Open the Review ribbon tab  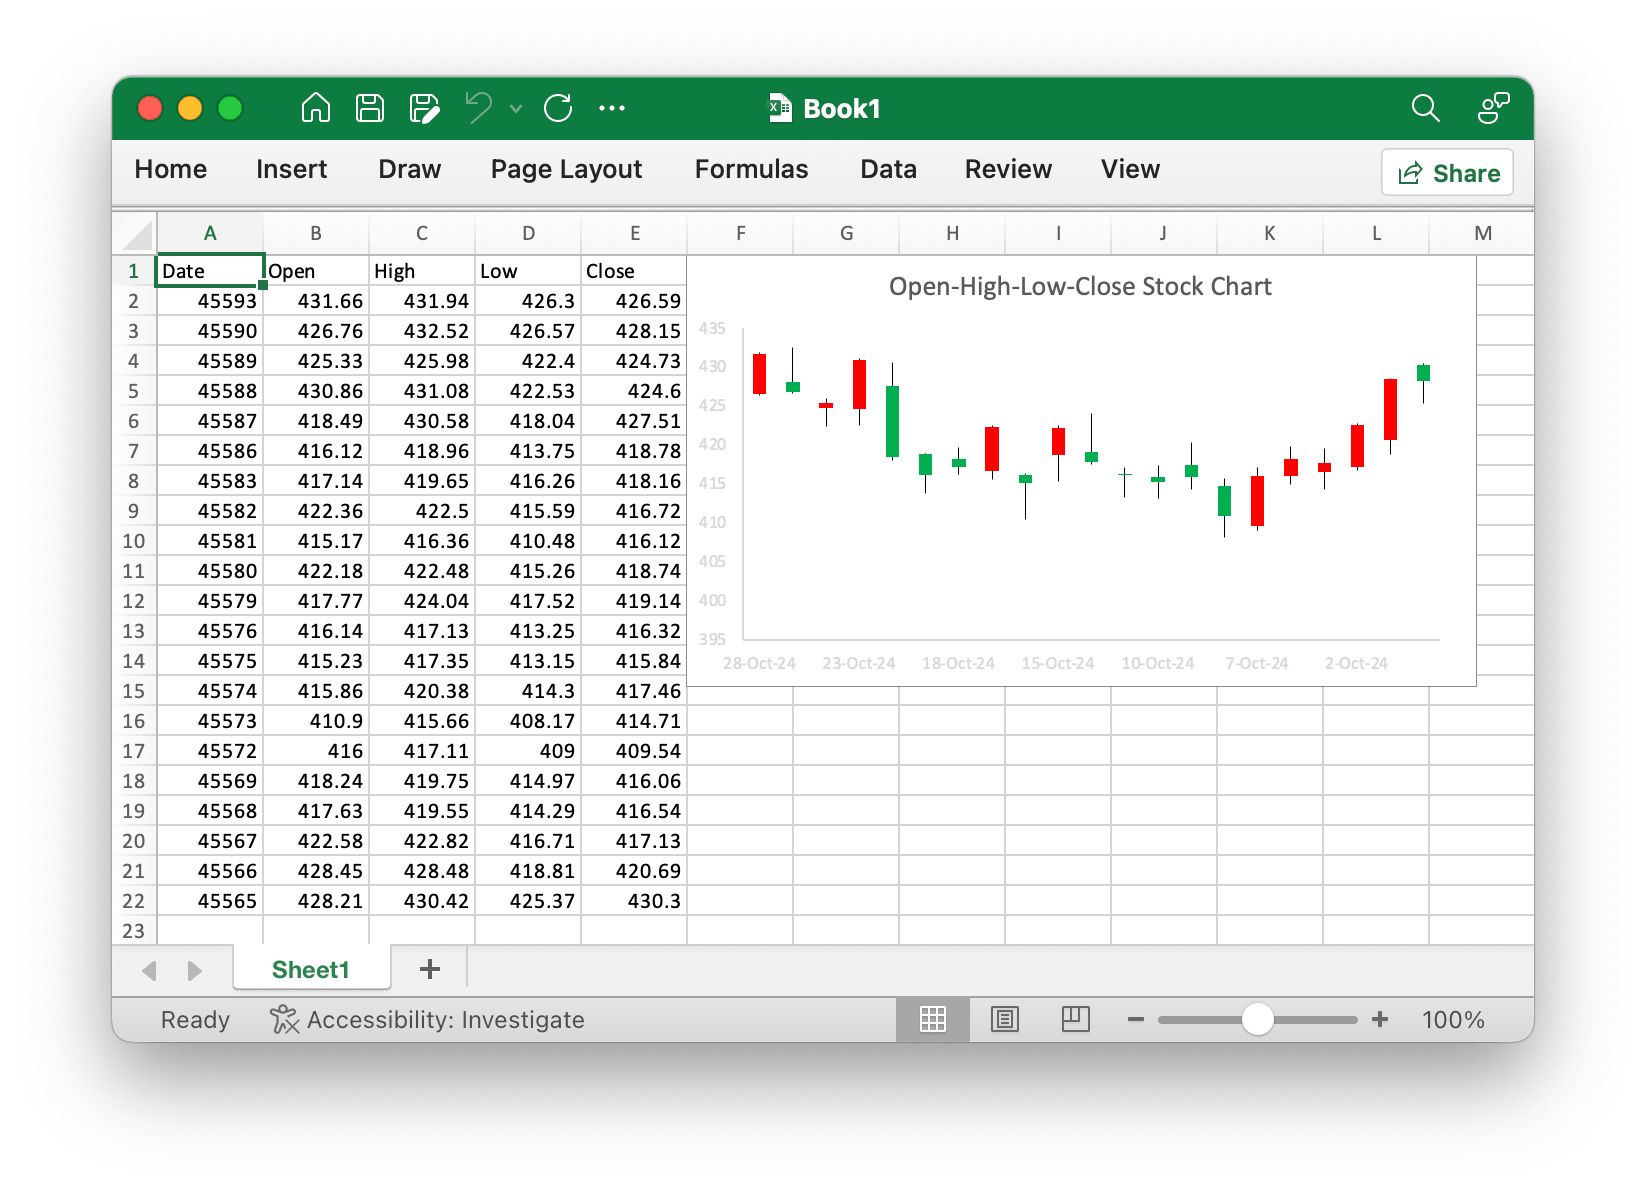pyautogui.click(x=1008, y=169)
